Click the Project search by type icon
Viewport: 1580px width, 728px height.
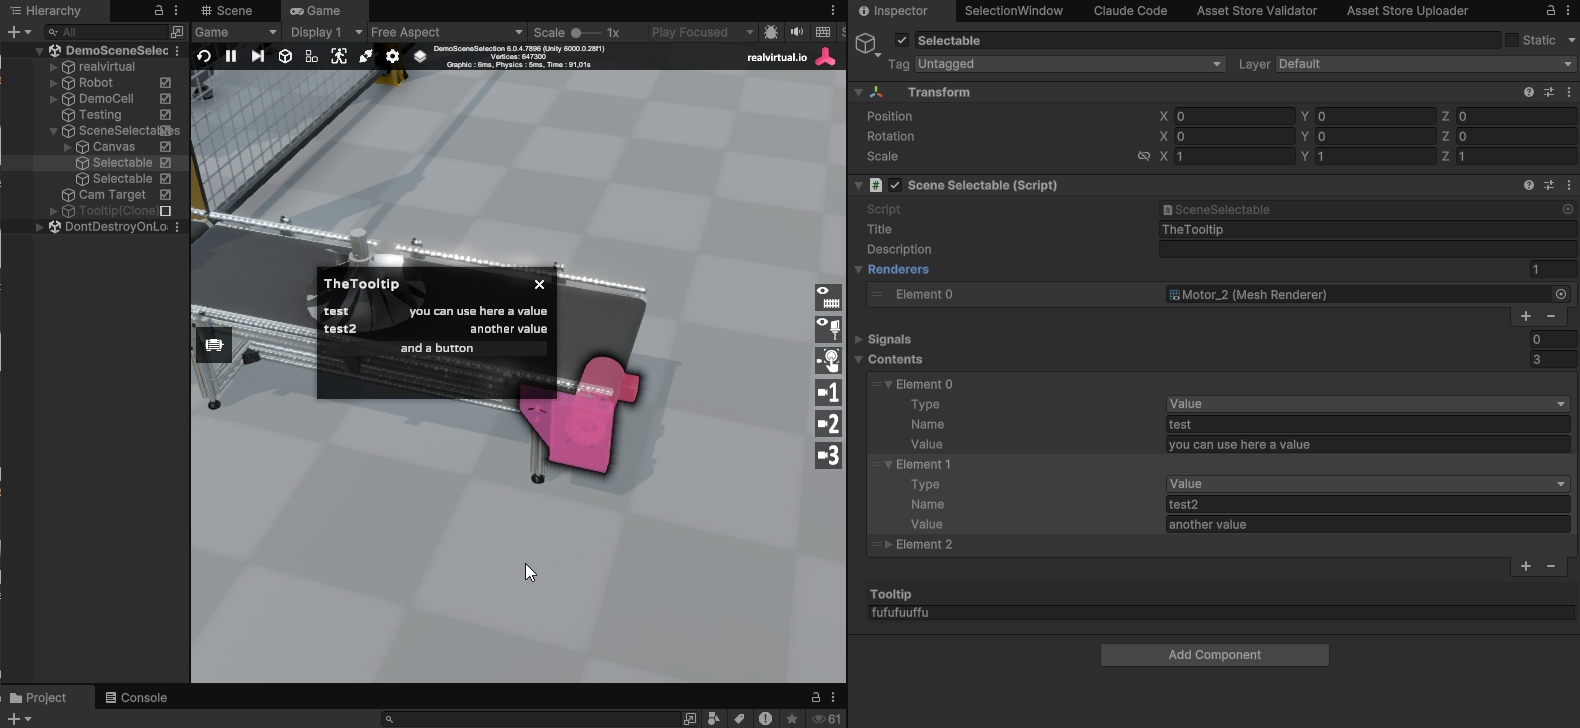point(714,718)
